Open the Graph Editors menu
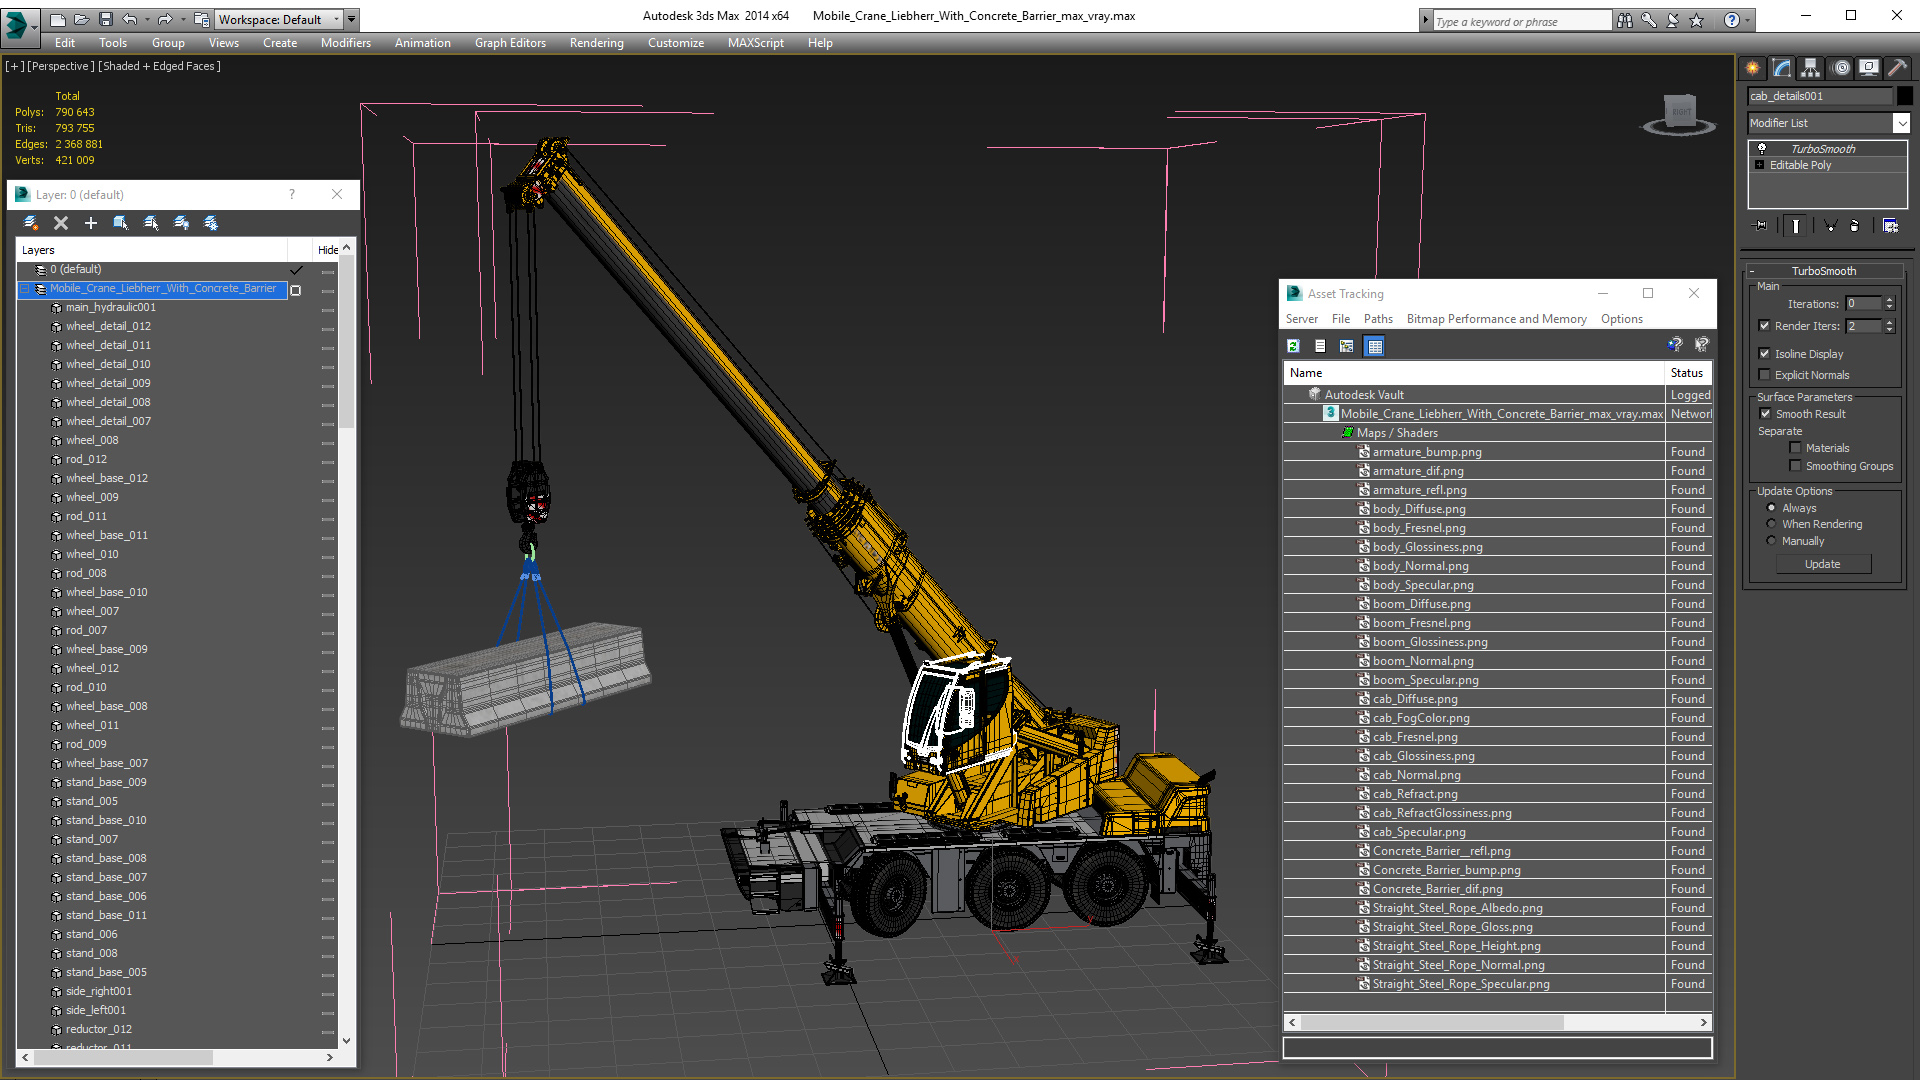Screen dimensions: 1920x1080 (x=510, y=43)
